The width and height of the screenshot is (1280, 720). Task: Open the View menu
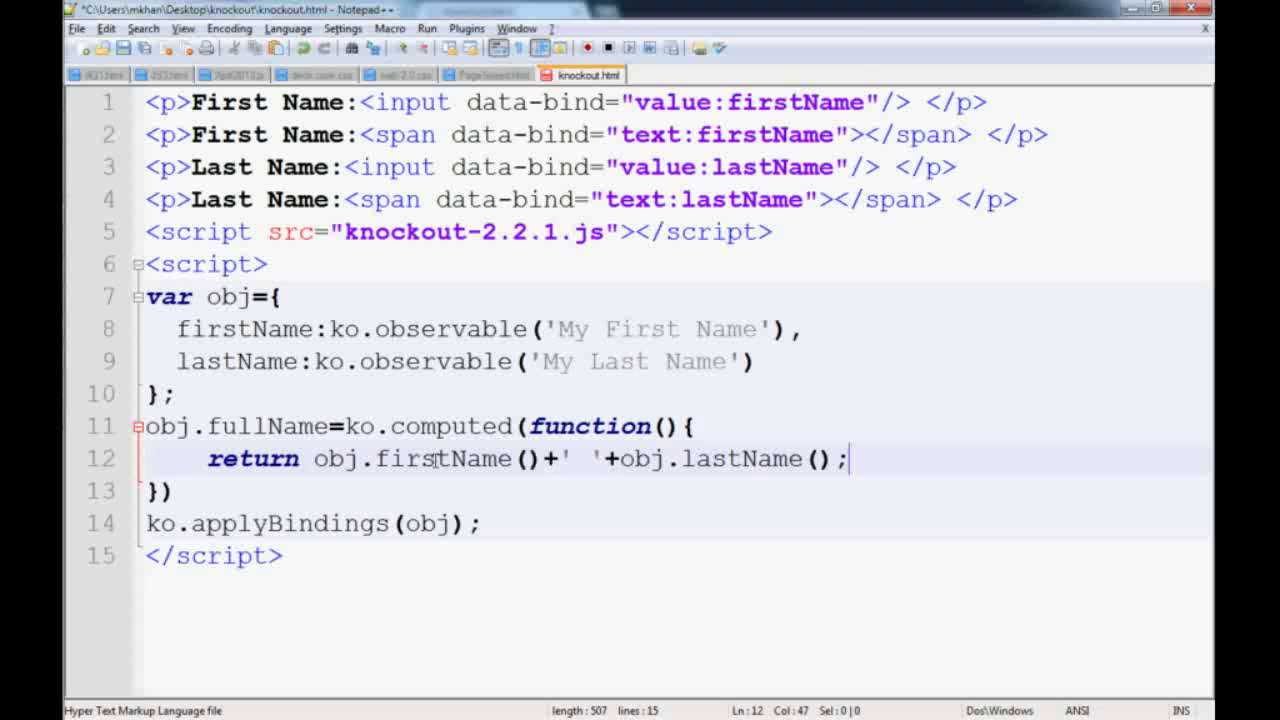[183, 29]
